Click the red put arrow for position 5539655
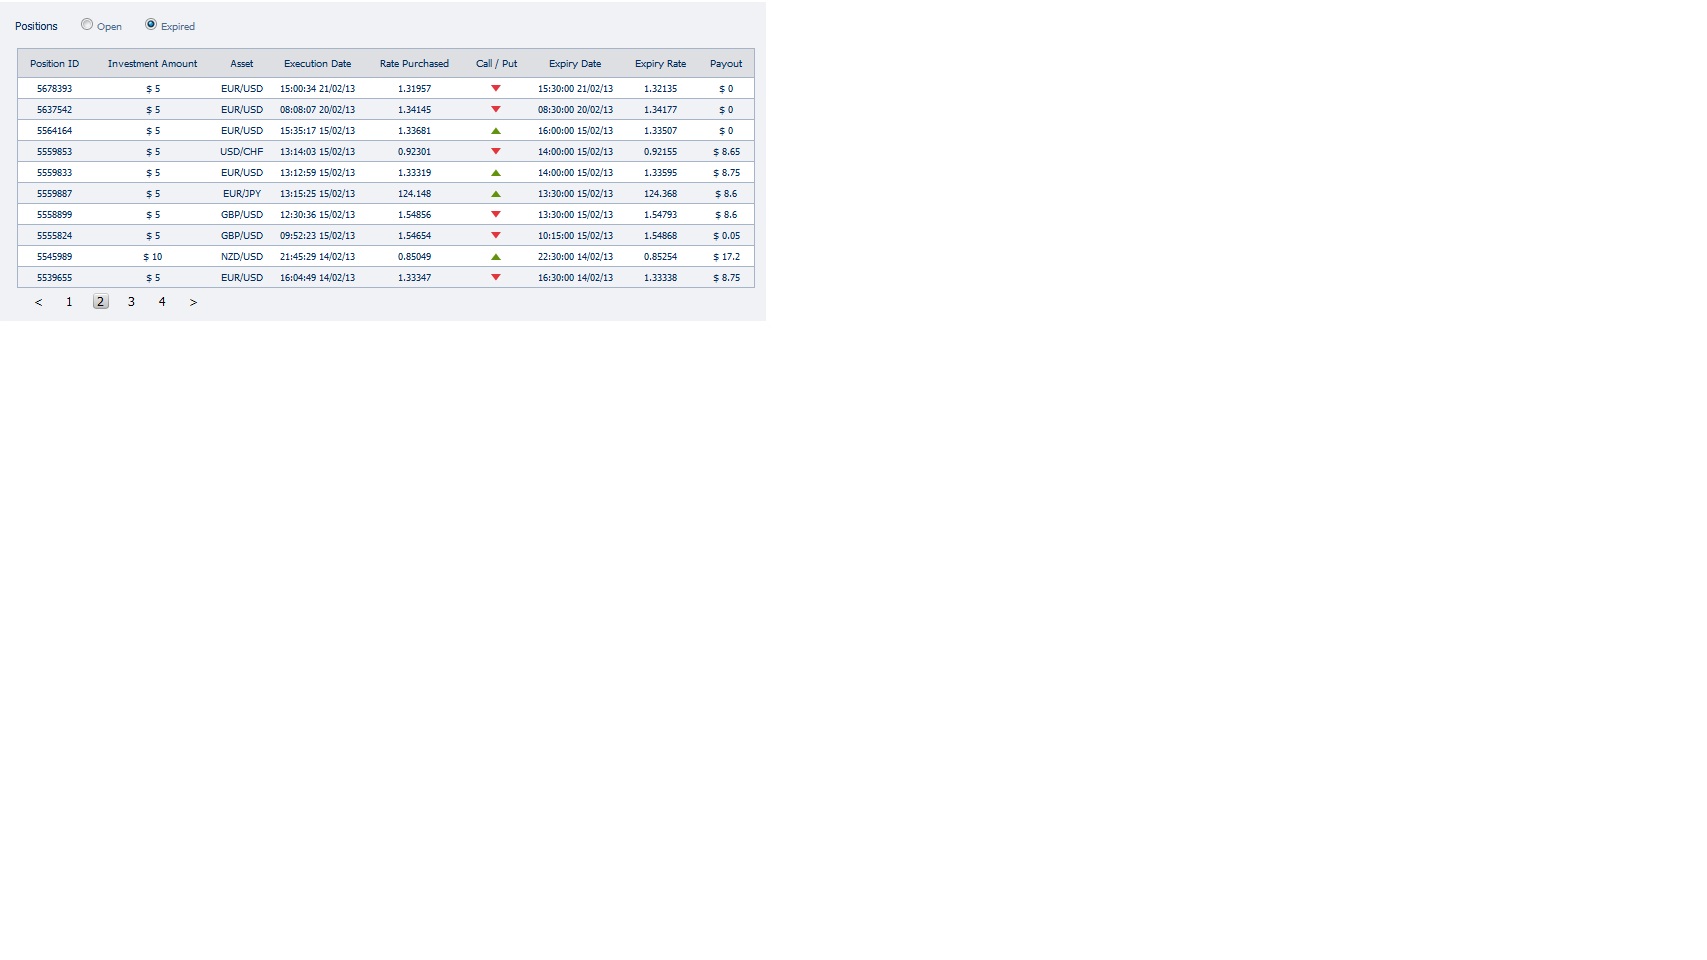 496,278
